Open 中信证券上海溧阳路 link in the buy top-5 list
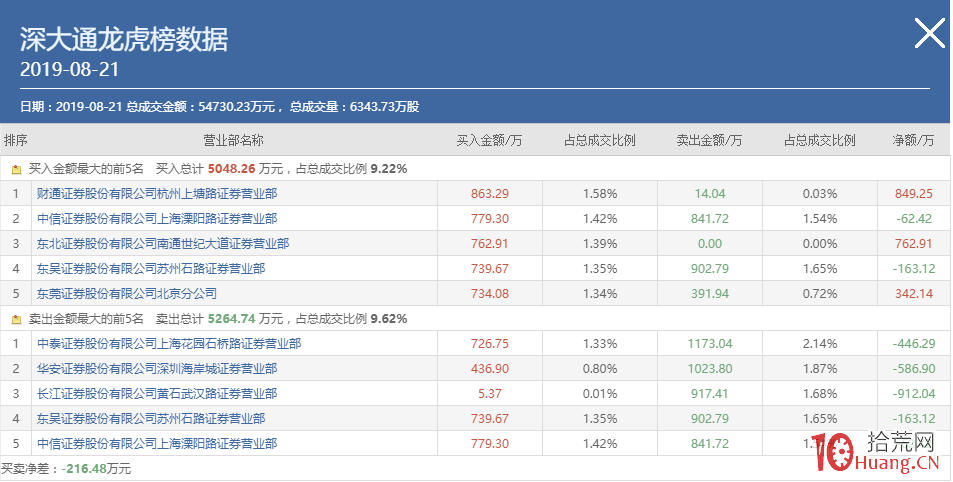The image size is (953, 482). point(157,219)
